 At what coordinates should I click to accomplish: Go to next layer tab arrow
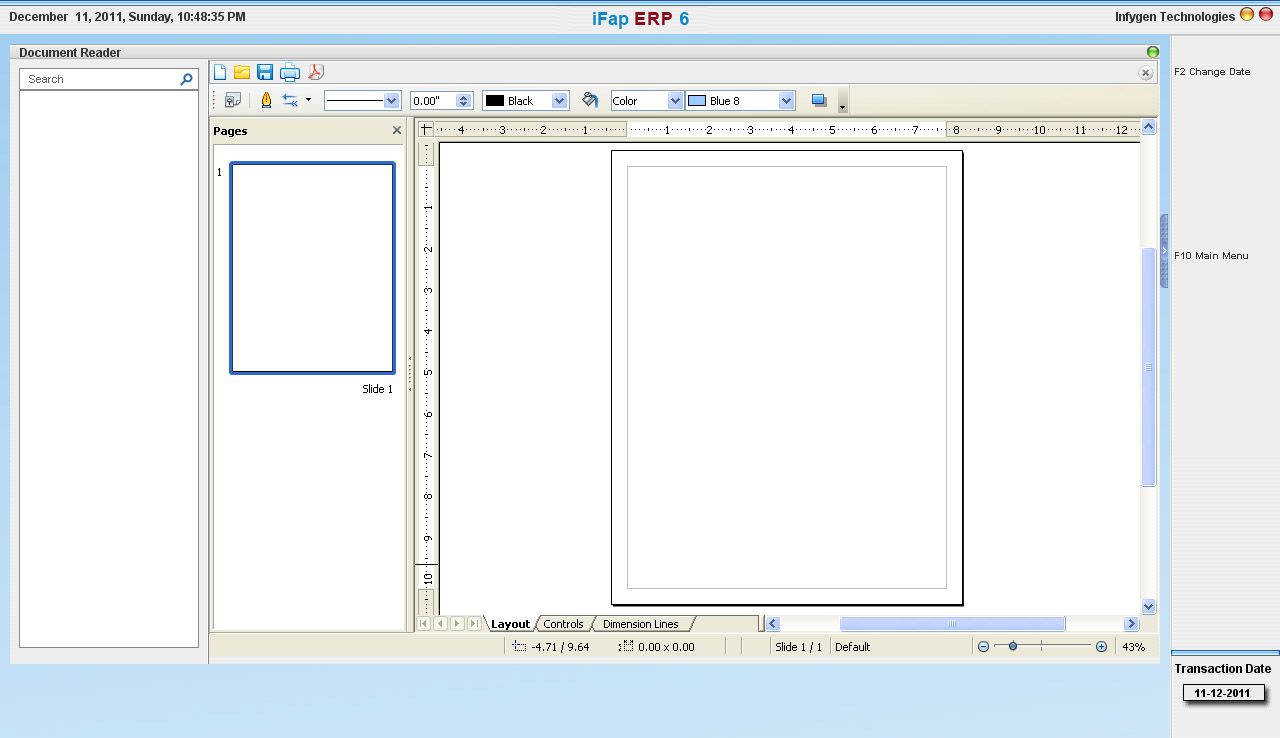[457, 623]
